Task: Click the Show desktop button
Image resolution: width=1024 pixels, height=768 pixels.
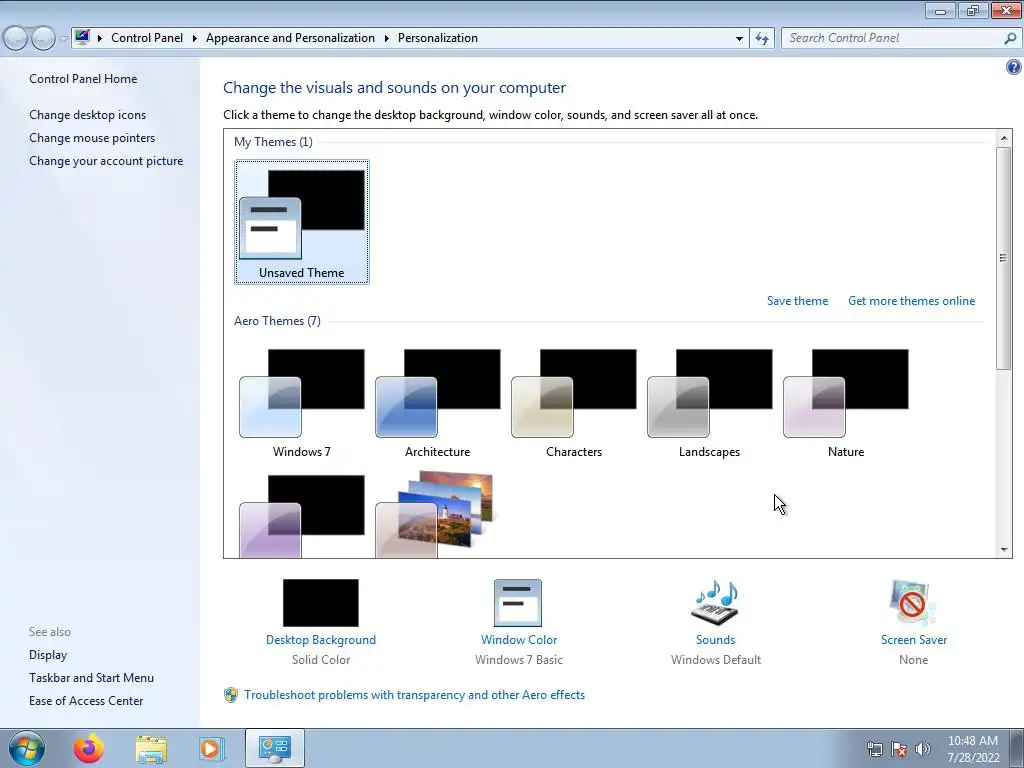Action: click(1017, 748)
